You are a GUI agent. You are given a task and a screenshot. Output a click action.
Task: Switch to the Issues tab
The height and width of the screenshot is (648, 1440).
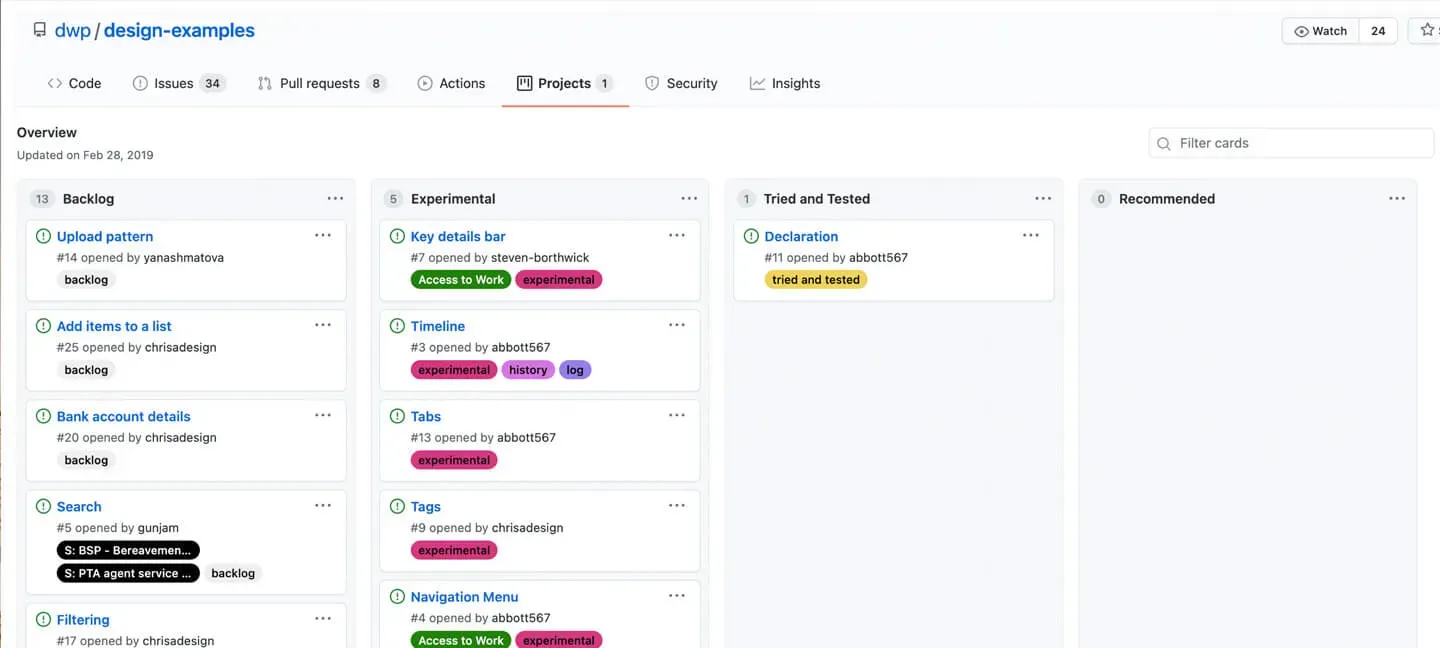(179, 83)
